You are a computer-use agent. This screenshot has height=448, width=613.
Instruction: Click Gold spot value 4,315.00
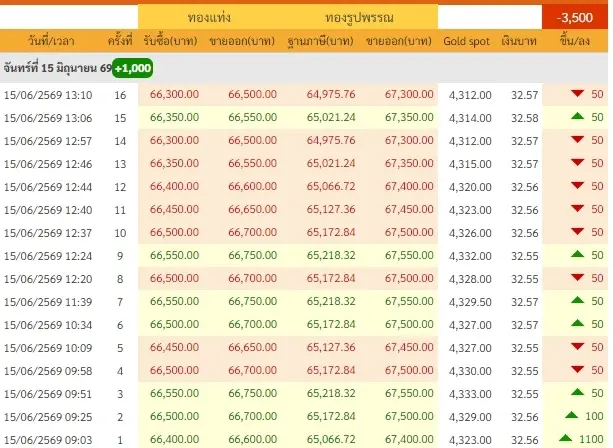coord(470,164)
